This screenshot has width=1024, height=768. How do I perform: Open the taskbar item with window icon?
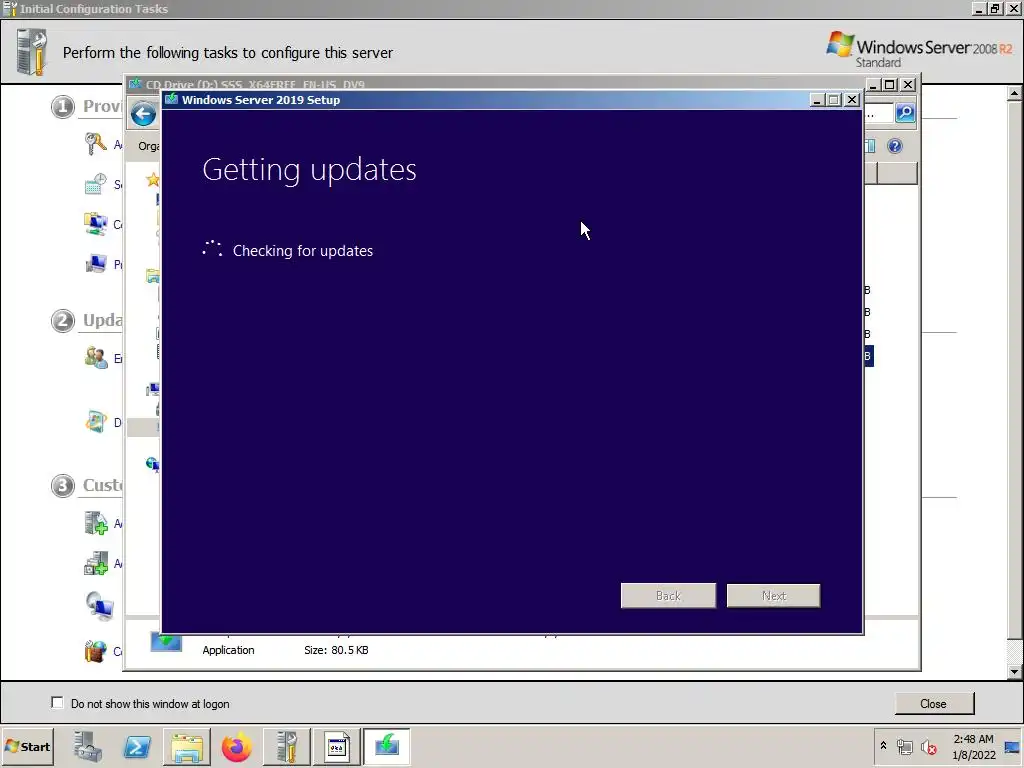pos(337,746)
